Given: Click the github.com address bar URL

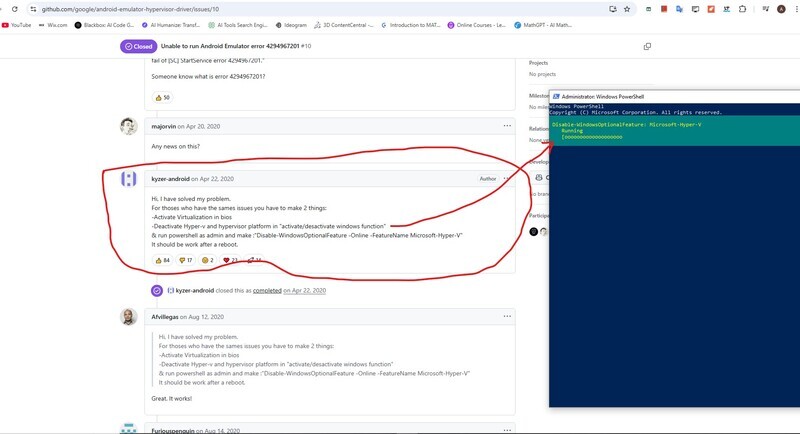Looking at the screenshot, I should 130,9.
